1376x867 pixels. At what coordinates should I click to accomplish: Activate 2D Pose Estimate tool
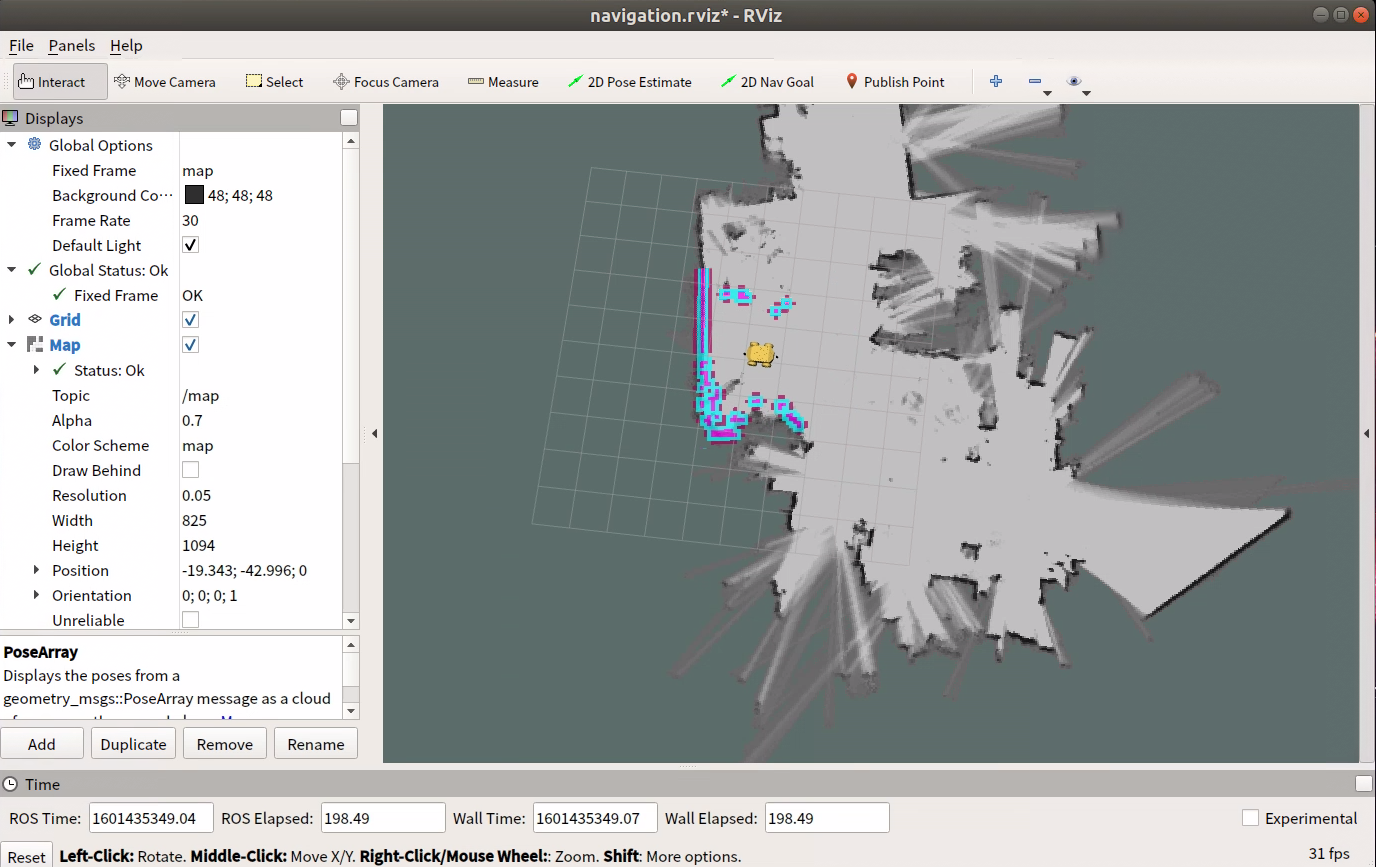(x=629, y=82)
